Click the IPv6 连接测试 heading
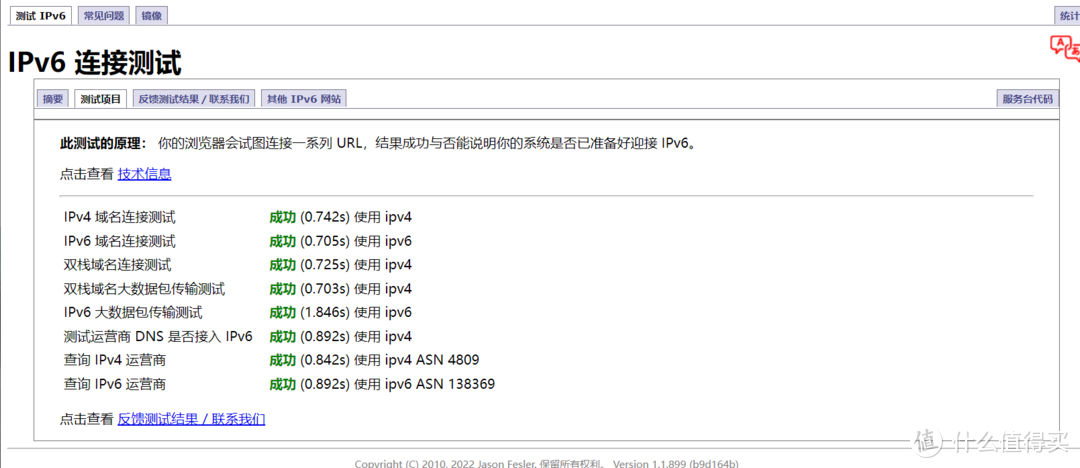The width and height of the screenshot is (1080, 468). (x=95, y=63)
